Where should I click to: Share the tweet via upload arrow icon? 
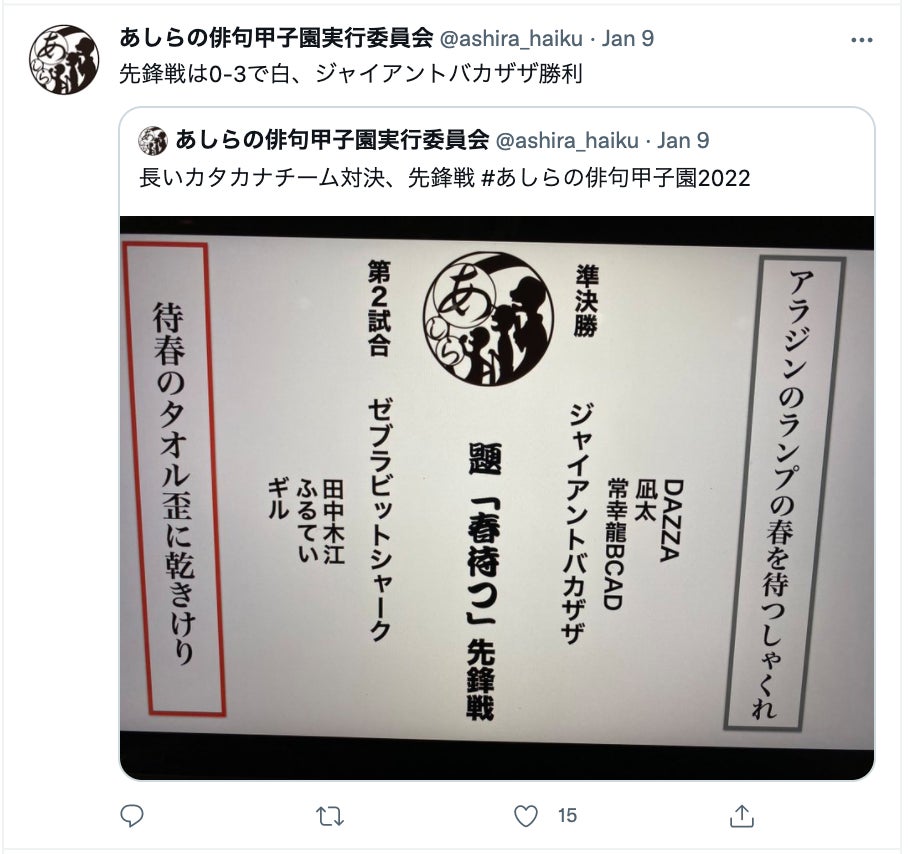point(741,816)
